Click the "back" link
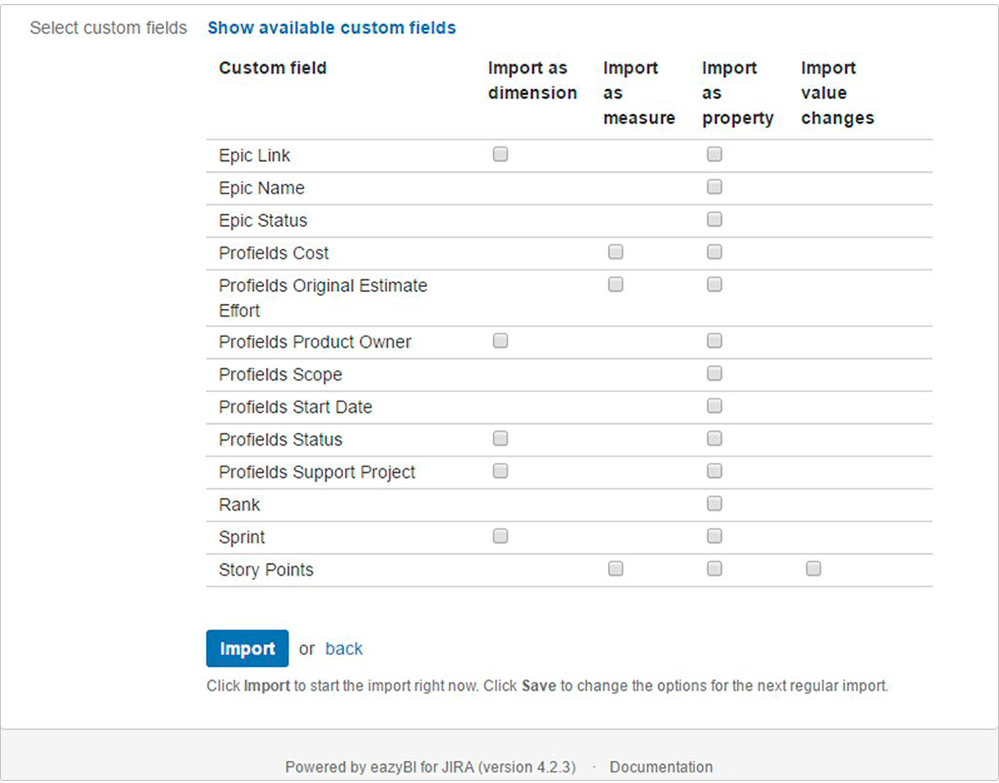999x783 pixels. (344, 648)
